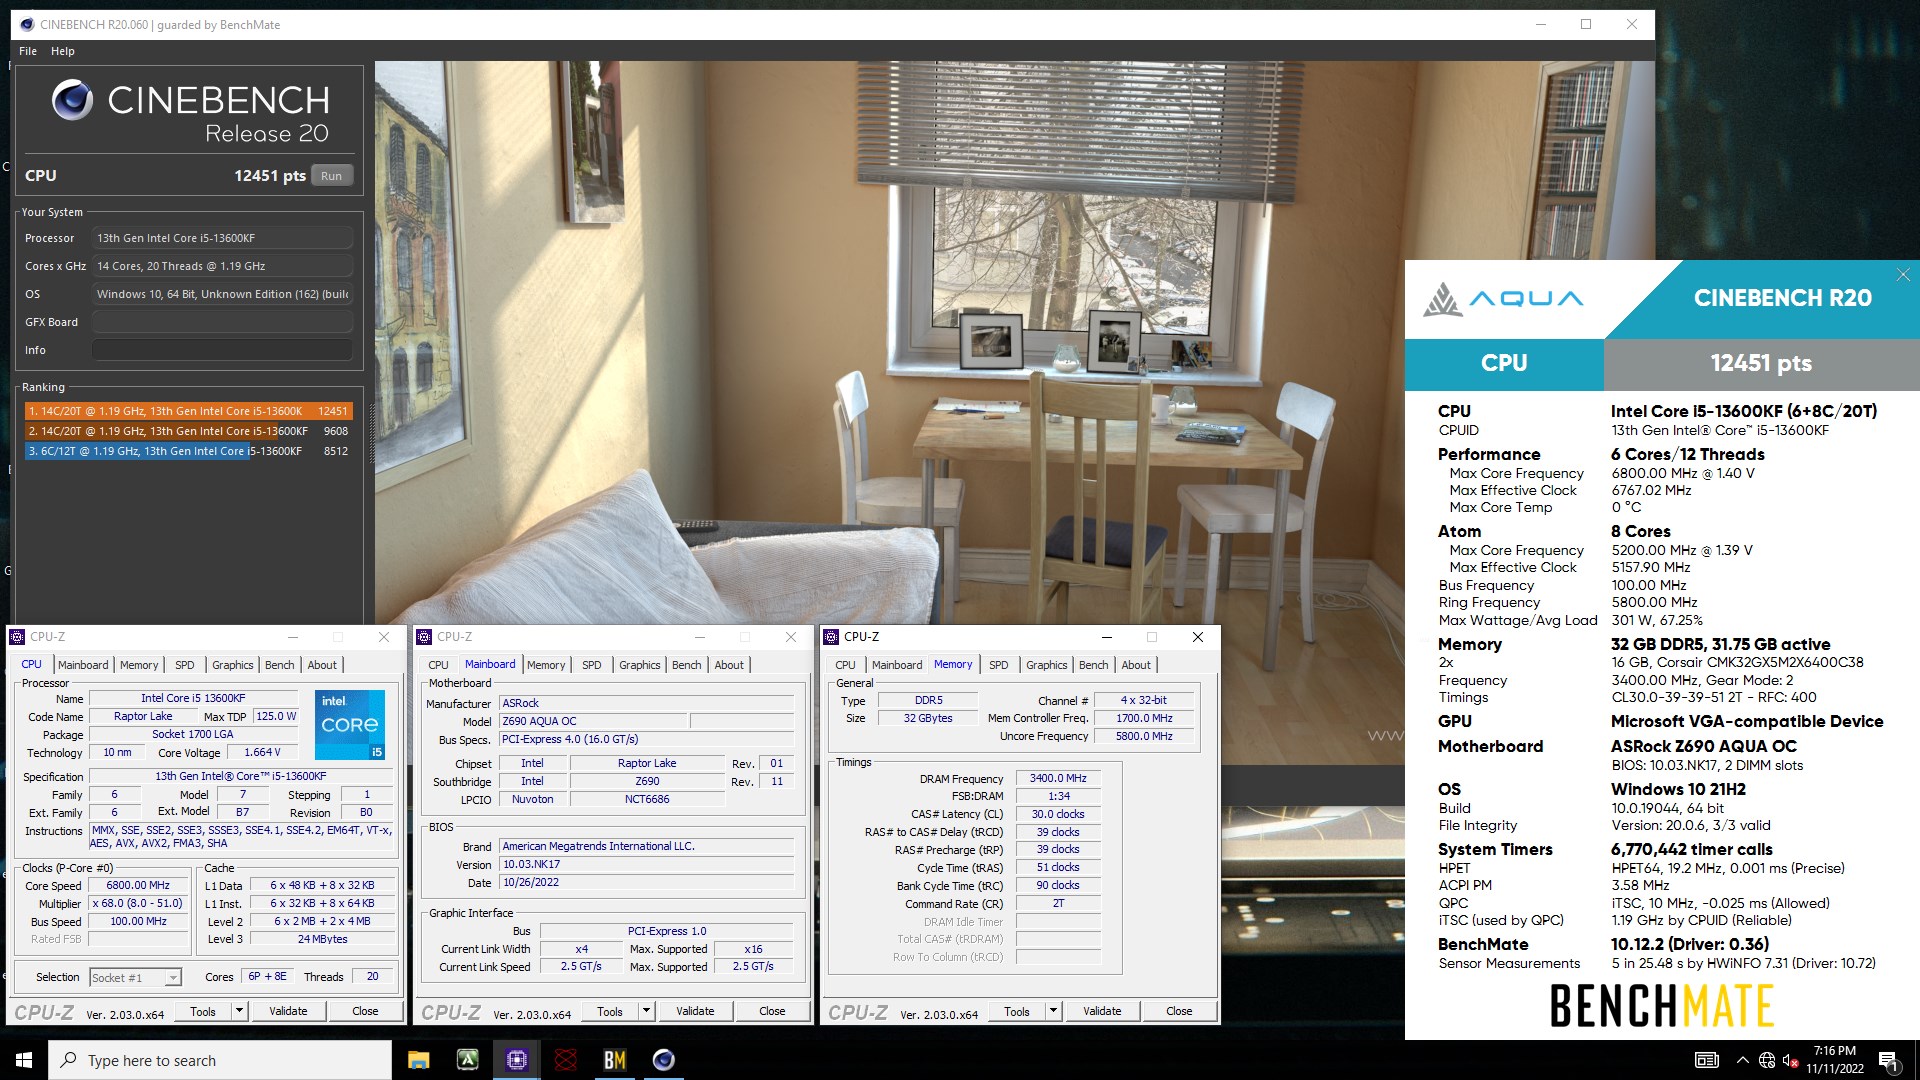1920x1080 pixels.
Task: Click Close button in right CPU-Z window
Action: pos(1179,1011)
